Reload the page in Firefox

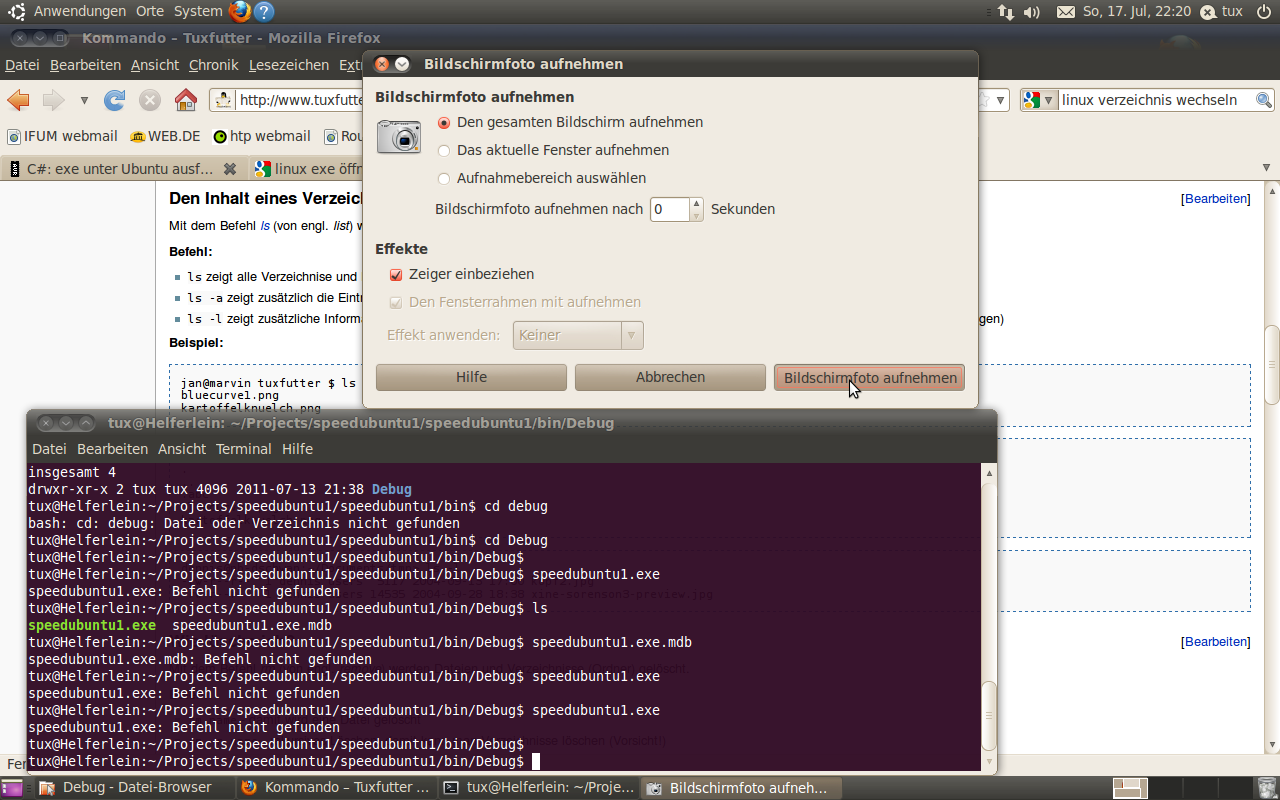(x=115, y=100)
